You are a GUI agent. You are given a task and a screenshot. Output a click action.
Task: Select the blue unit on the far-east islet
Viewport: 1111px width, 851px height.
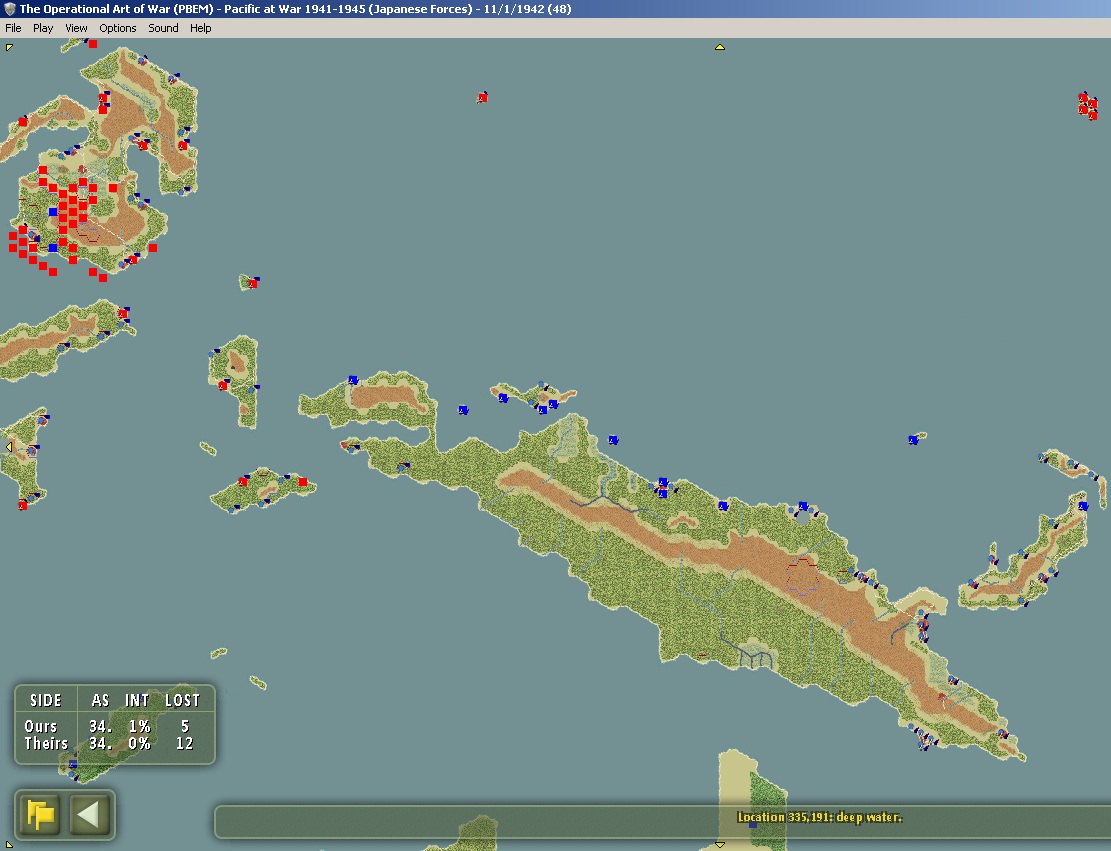[913, 440]
